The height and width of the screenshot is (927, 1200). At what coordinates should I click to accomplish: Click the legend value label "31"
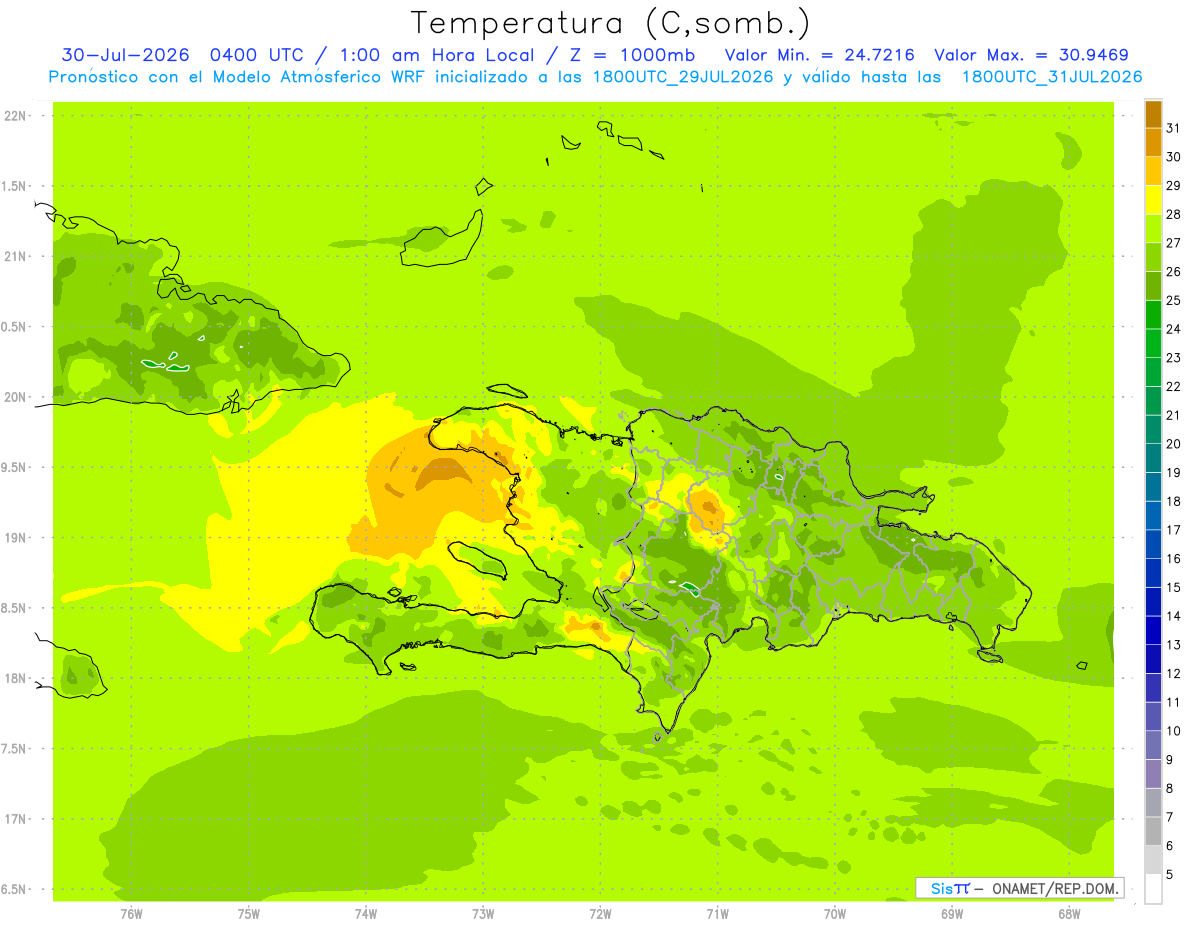(x=1174, y=128)
